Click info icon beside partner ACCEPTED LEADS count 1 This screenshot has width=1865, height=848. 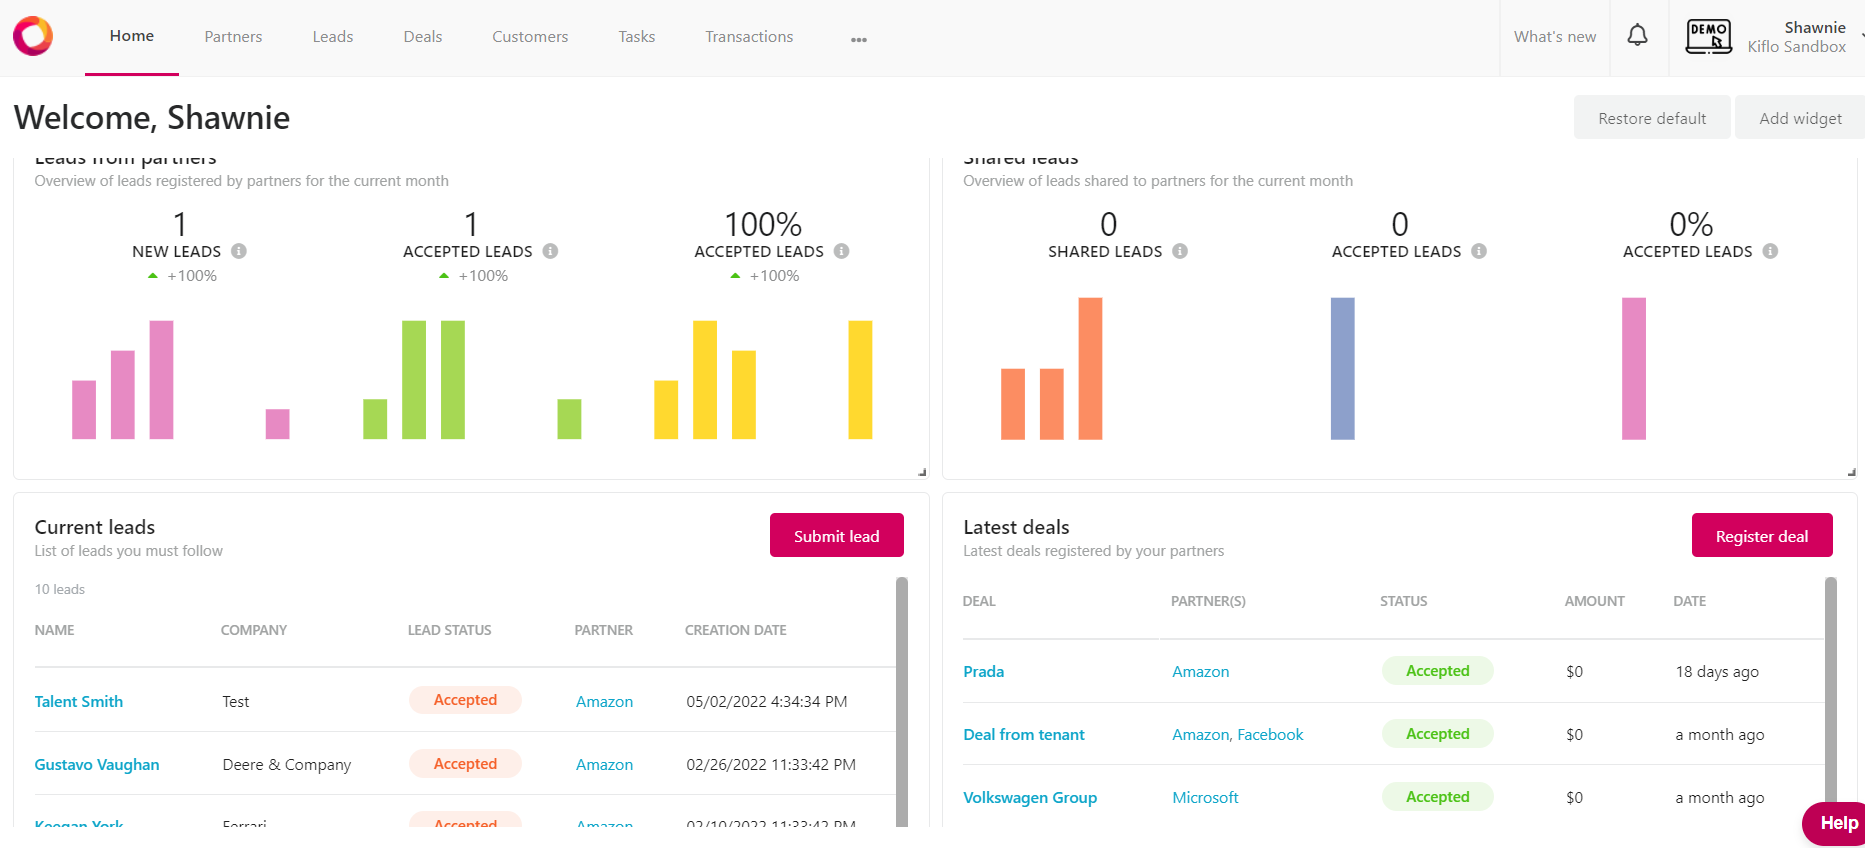point(550,251)
